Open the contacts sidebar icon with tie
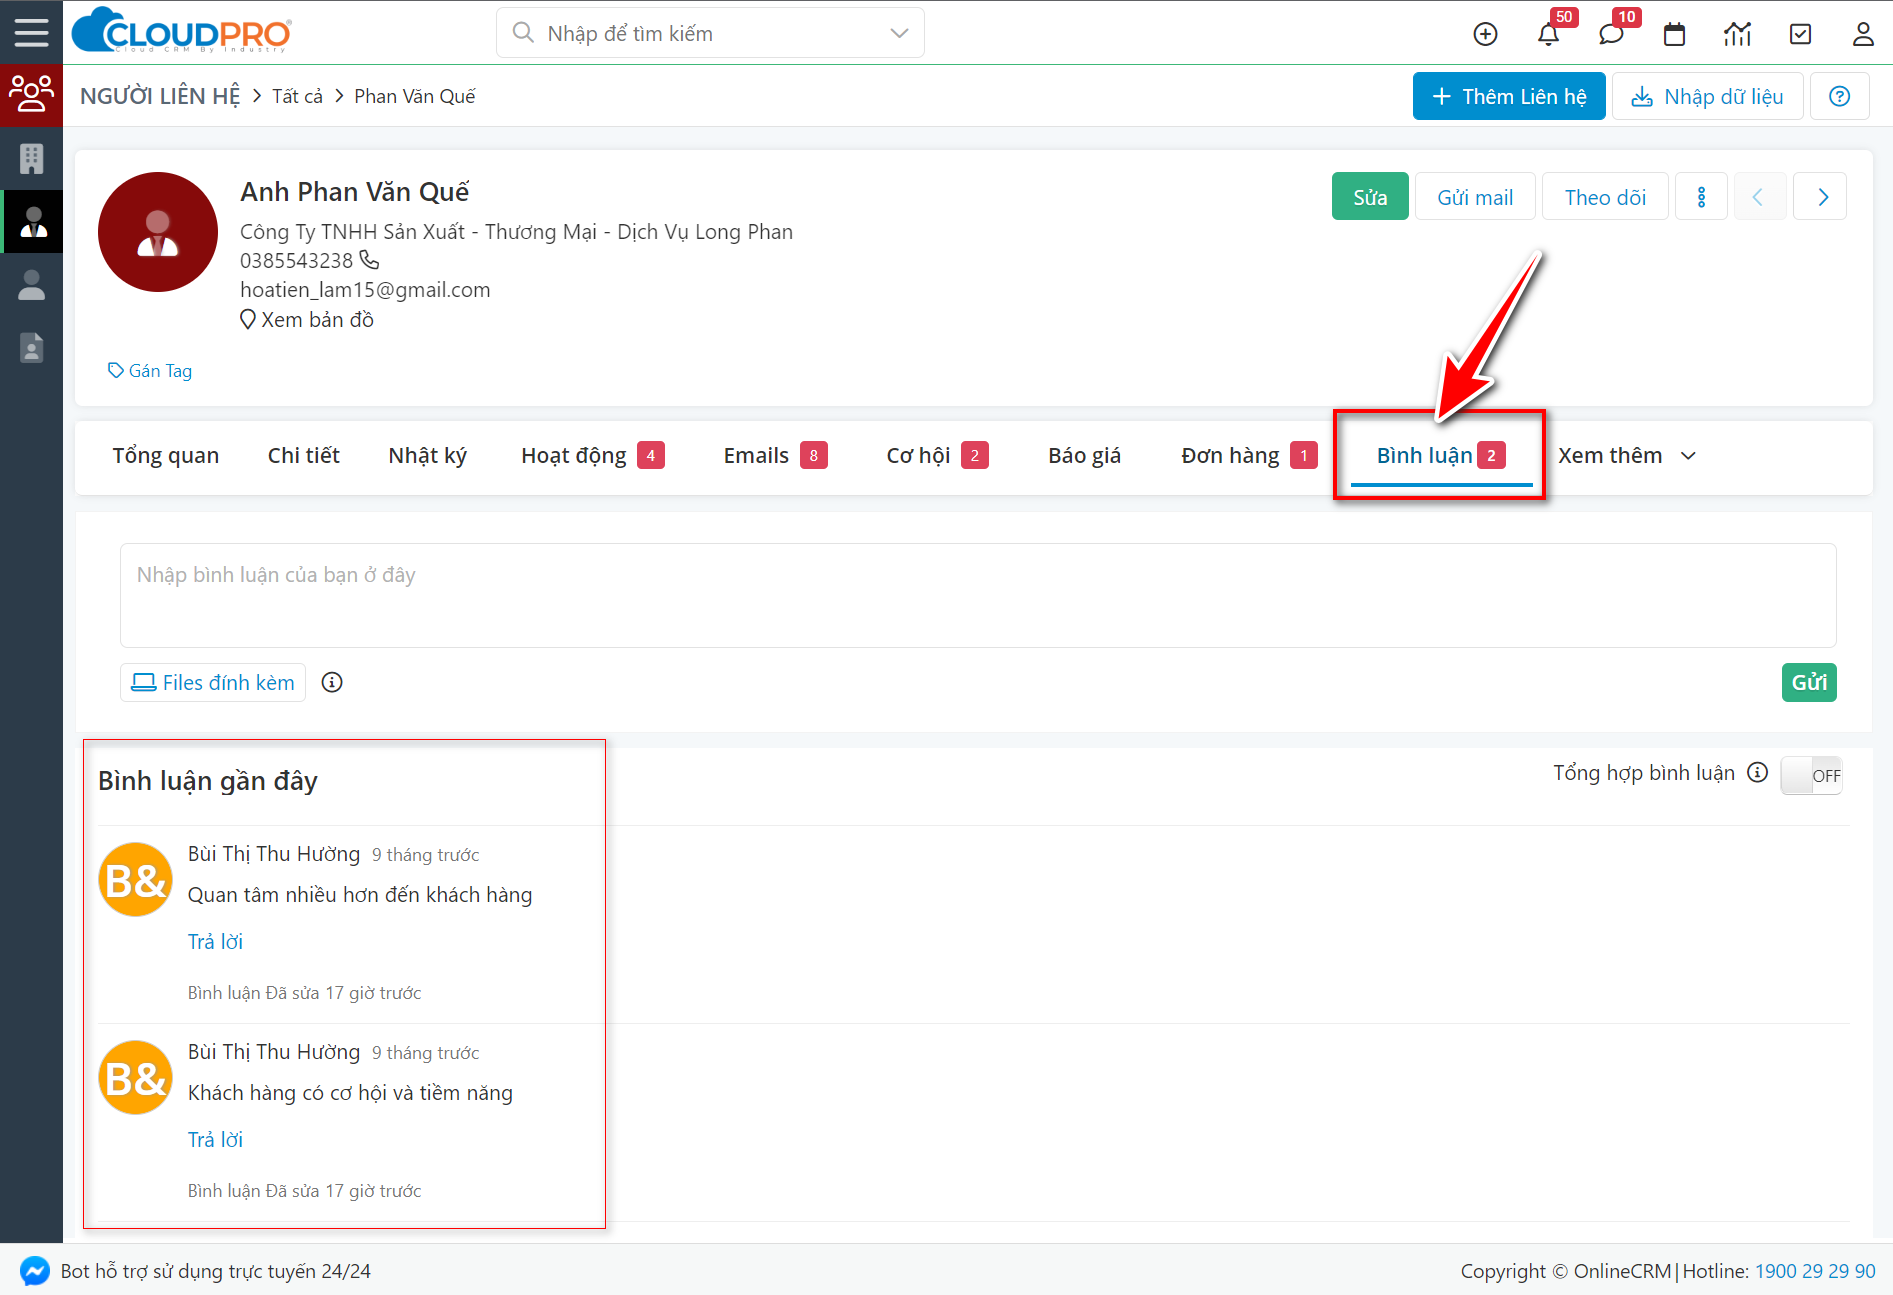 (31, 221)
